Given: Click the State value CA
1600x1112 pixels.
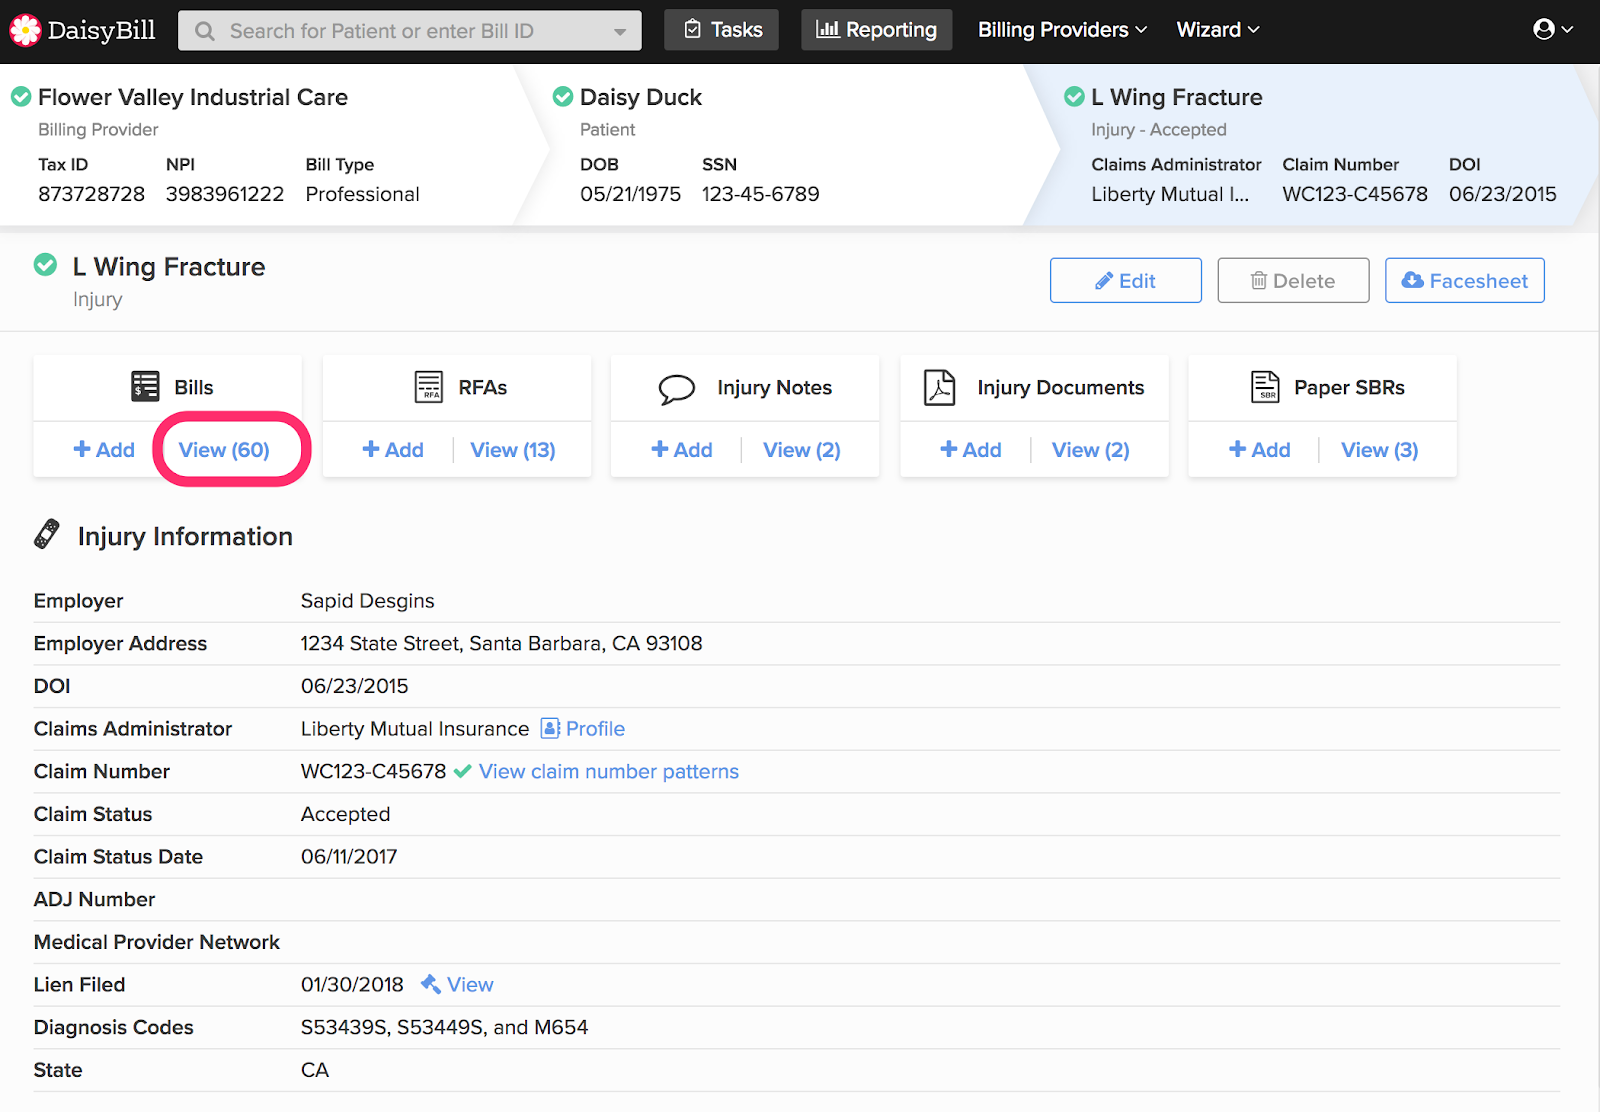Looking at the screenshot, I should (x=315, y=1070).
